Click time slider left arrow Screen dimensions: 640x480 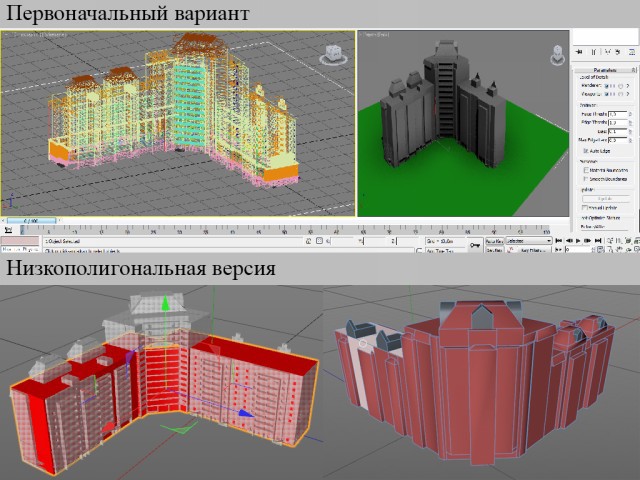pyautogui.click(x=4, y=221)
